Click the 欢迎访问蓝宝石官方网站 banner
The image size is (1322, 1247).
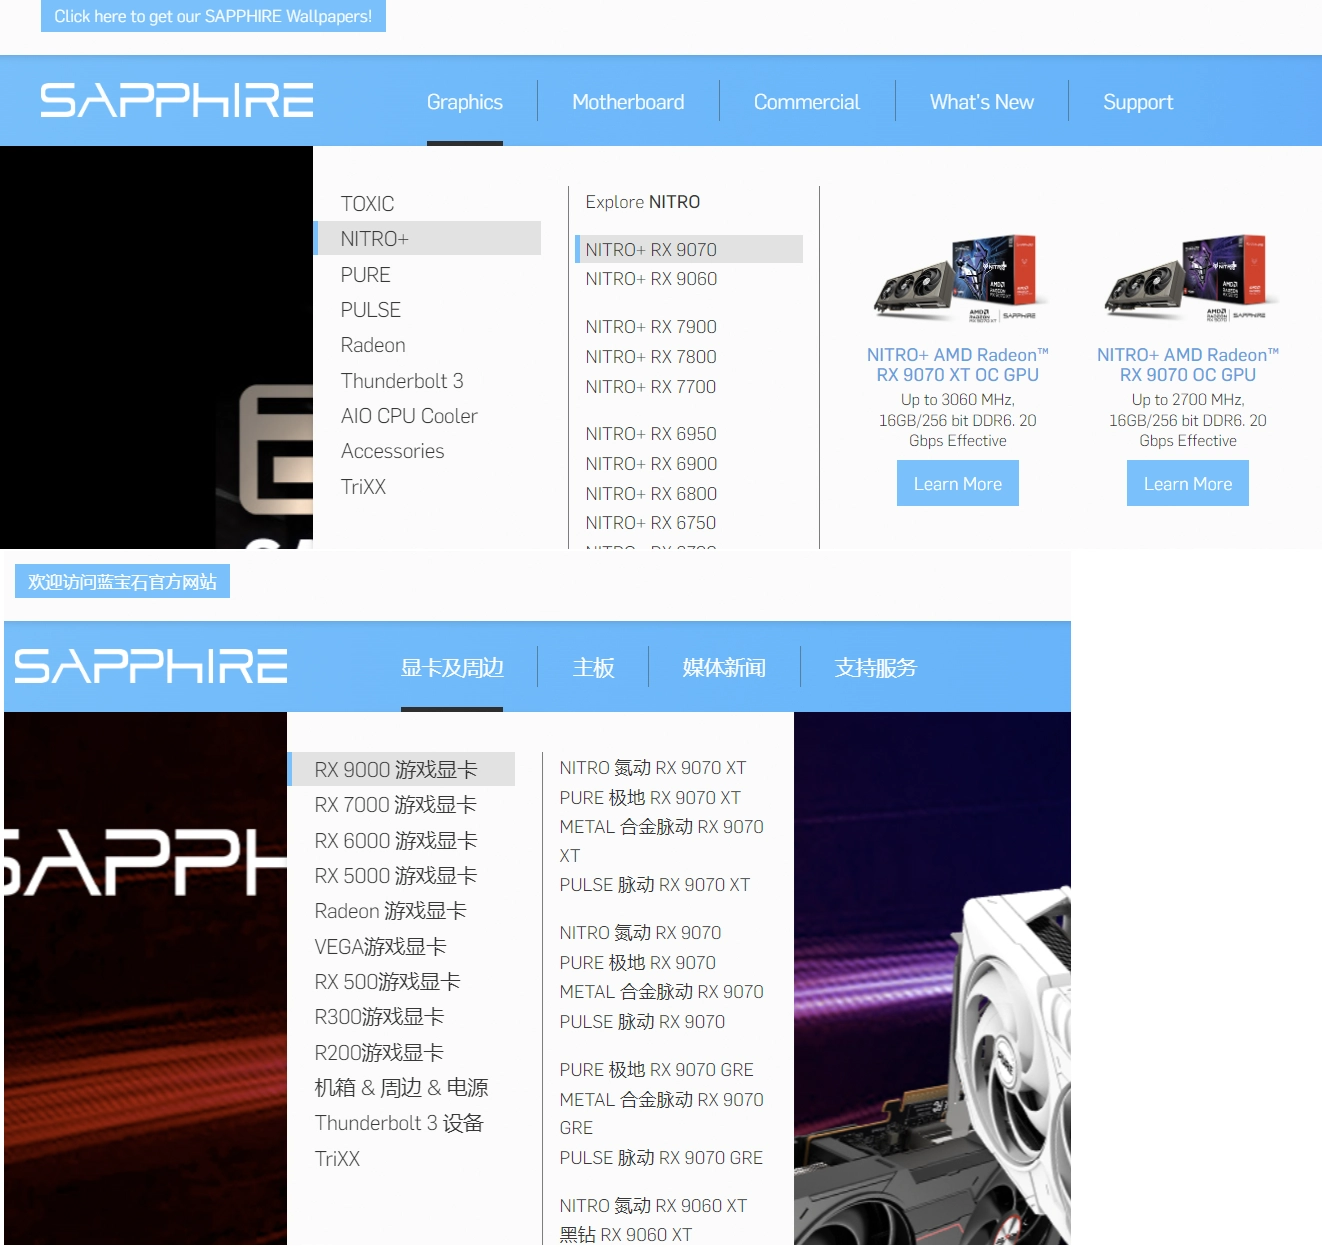(x=122, y=581)
